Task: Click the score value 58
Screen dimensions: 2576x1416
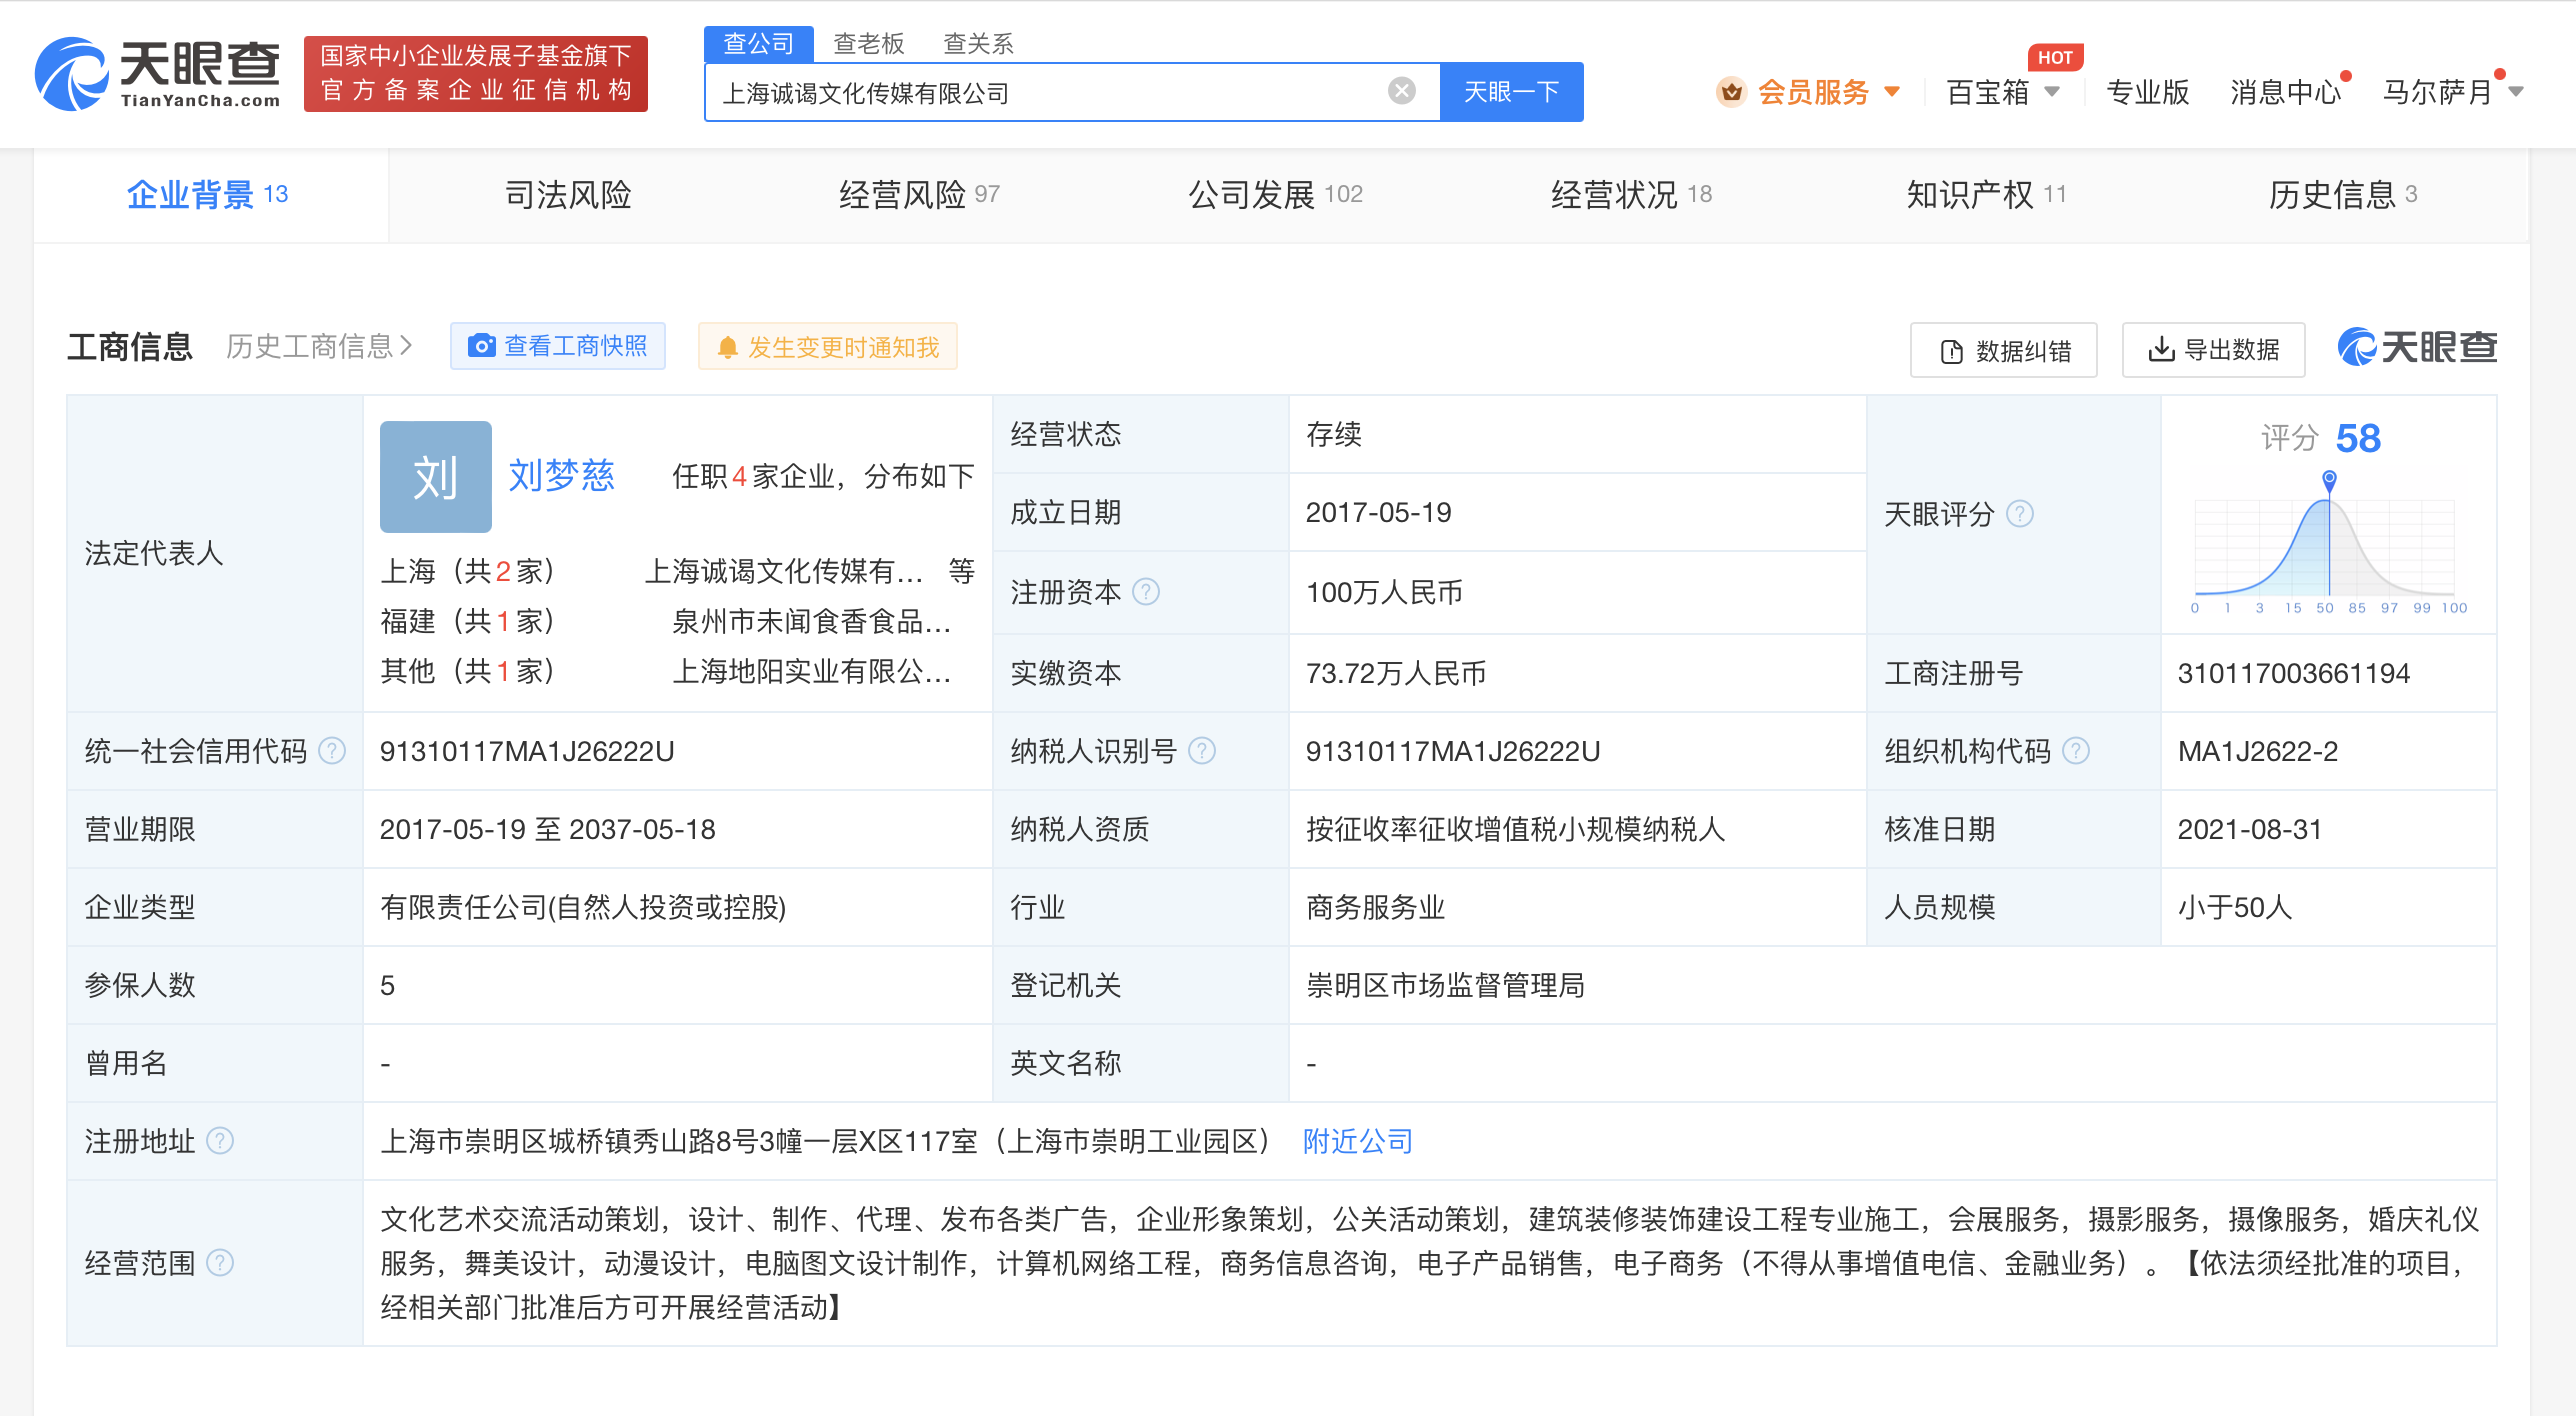Action: (2358, 438)
